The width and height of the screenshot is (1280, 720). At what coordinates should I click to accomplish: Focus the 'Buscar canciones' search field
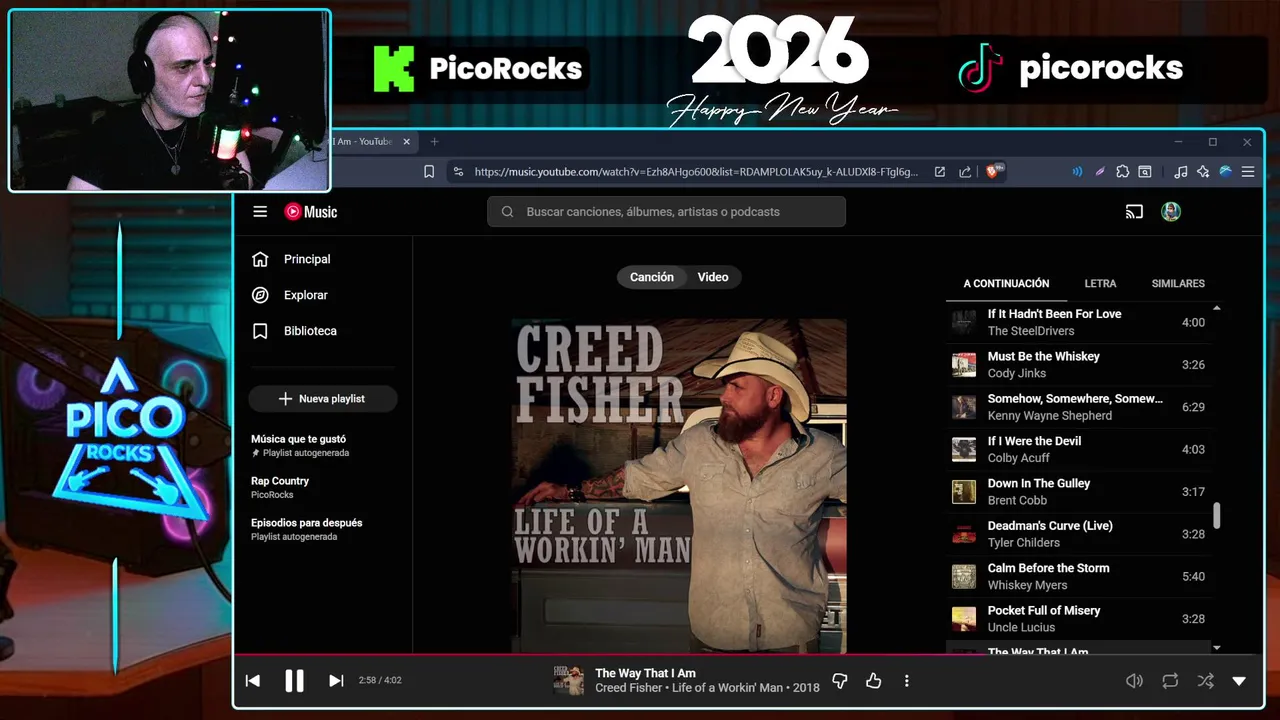(x=666, y=212)
